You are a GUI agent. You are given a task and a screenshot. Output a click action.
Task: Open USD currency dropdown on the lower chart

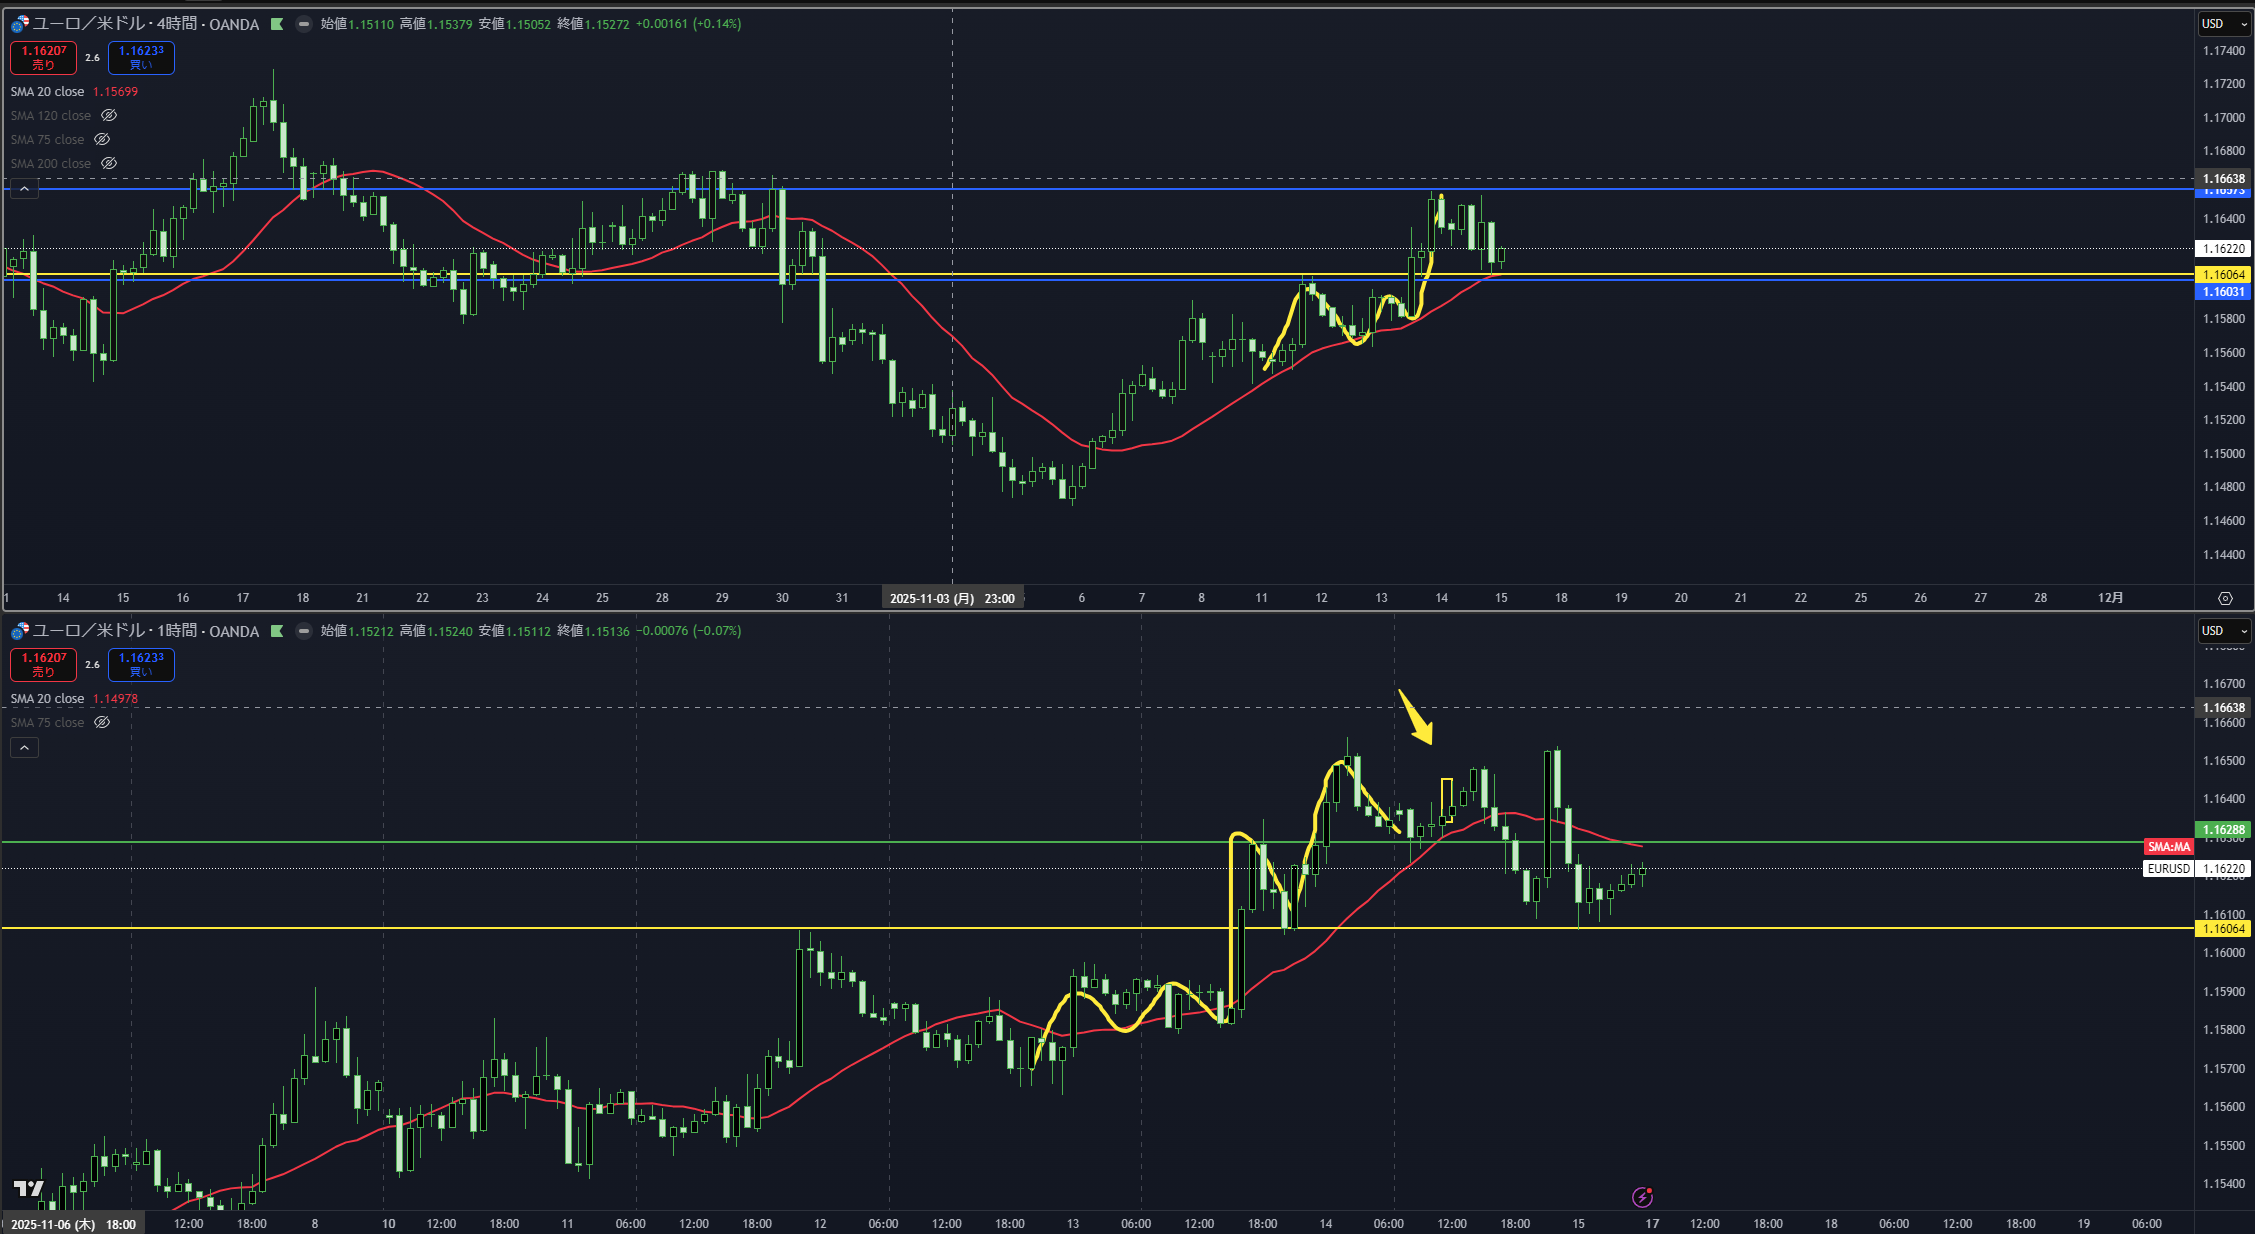click(2224, 631)
